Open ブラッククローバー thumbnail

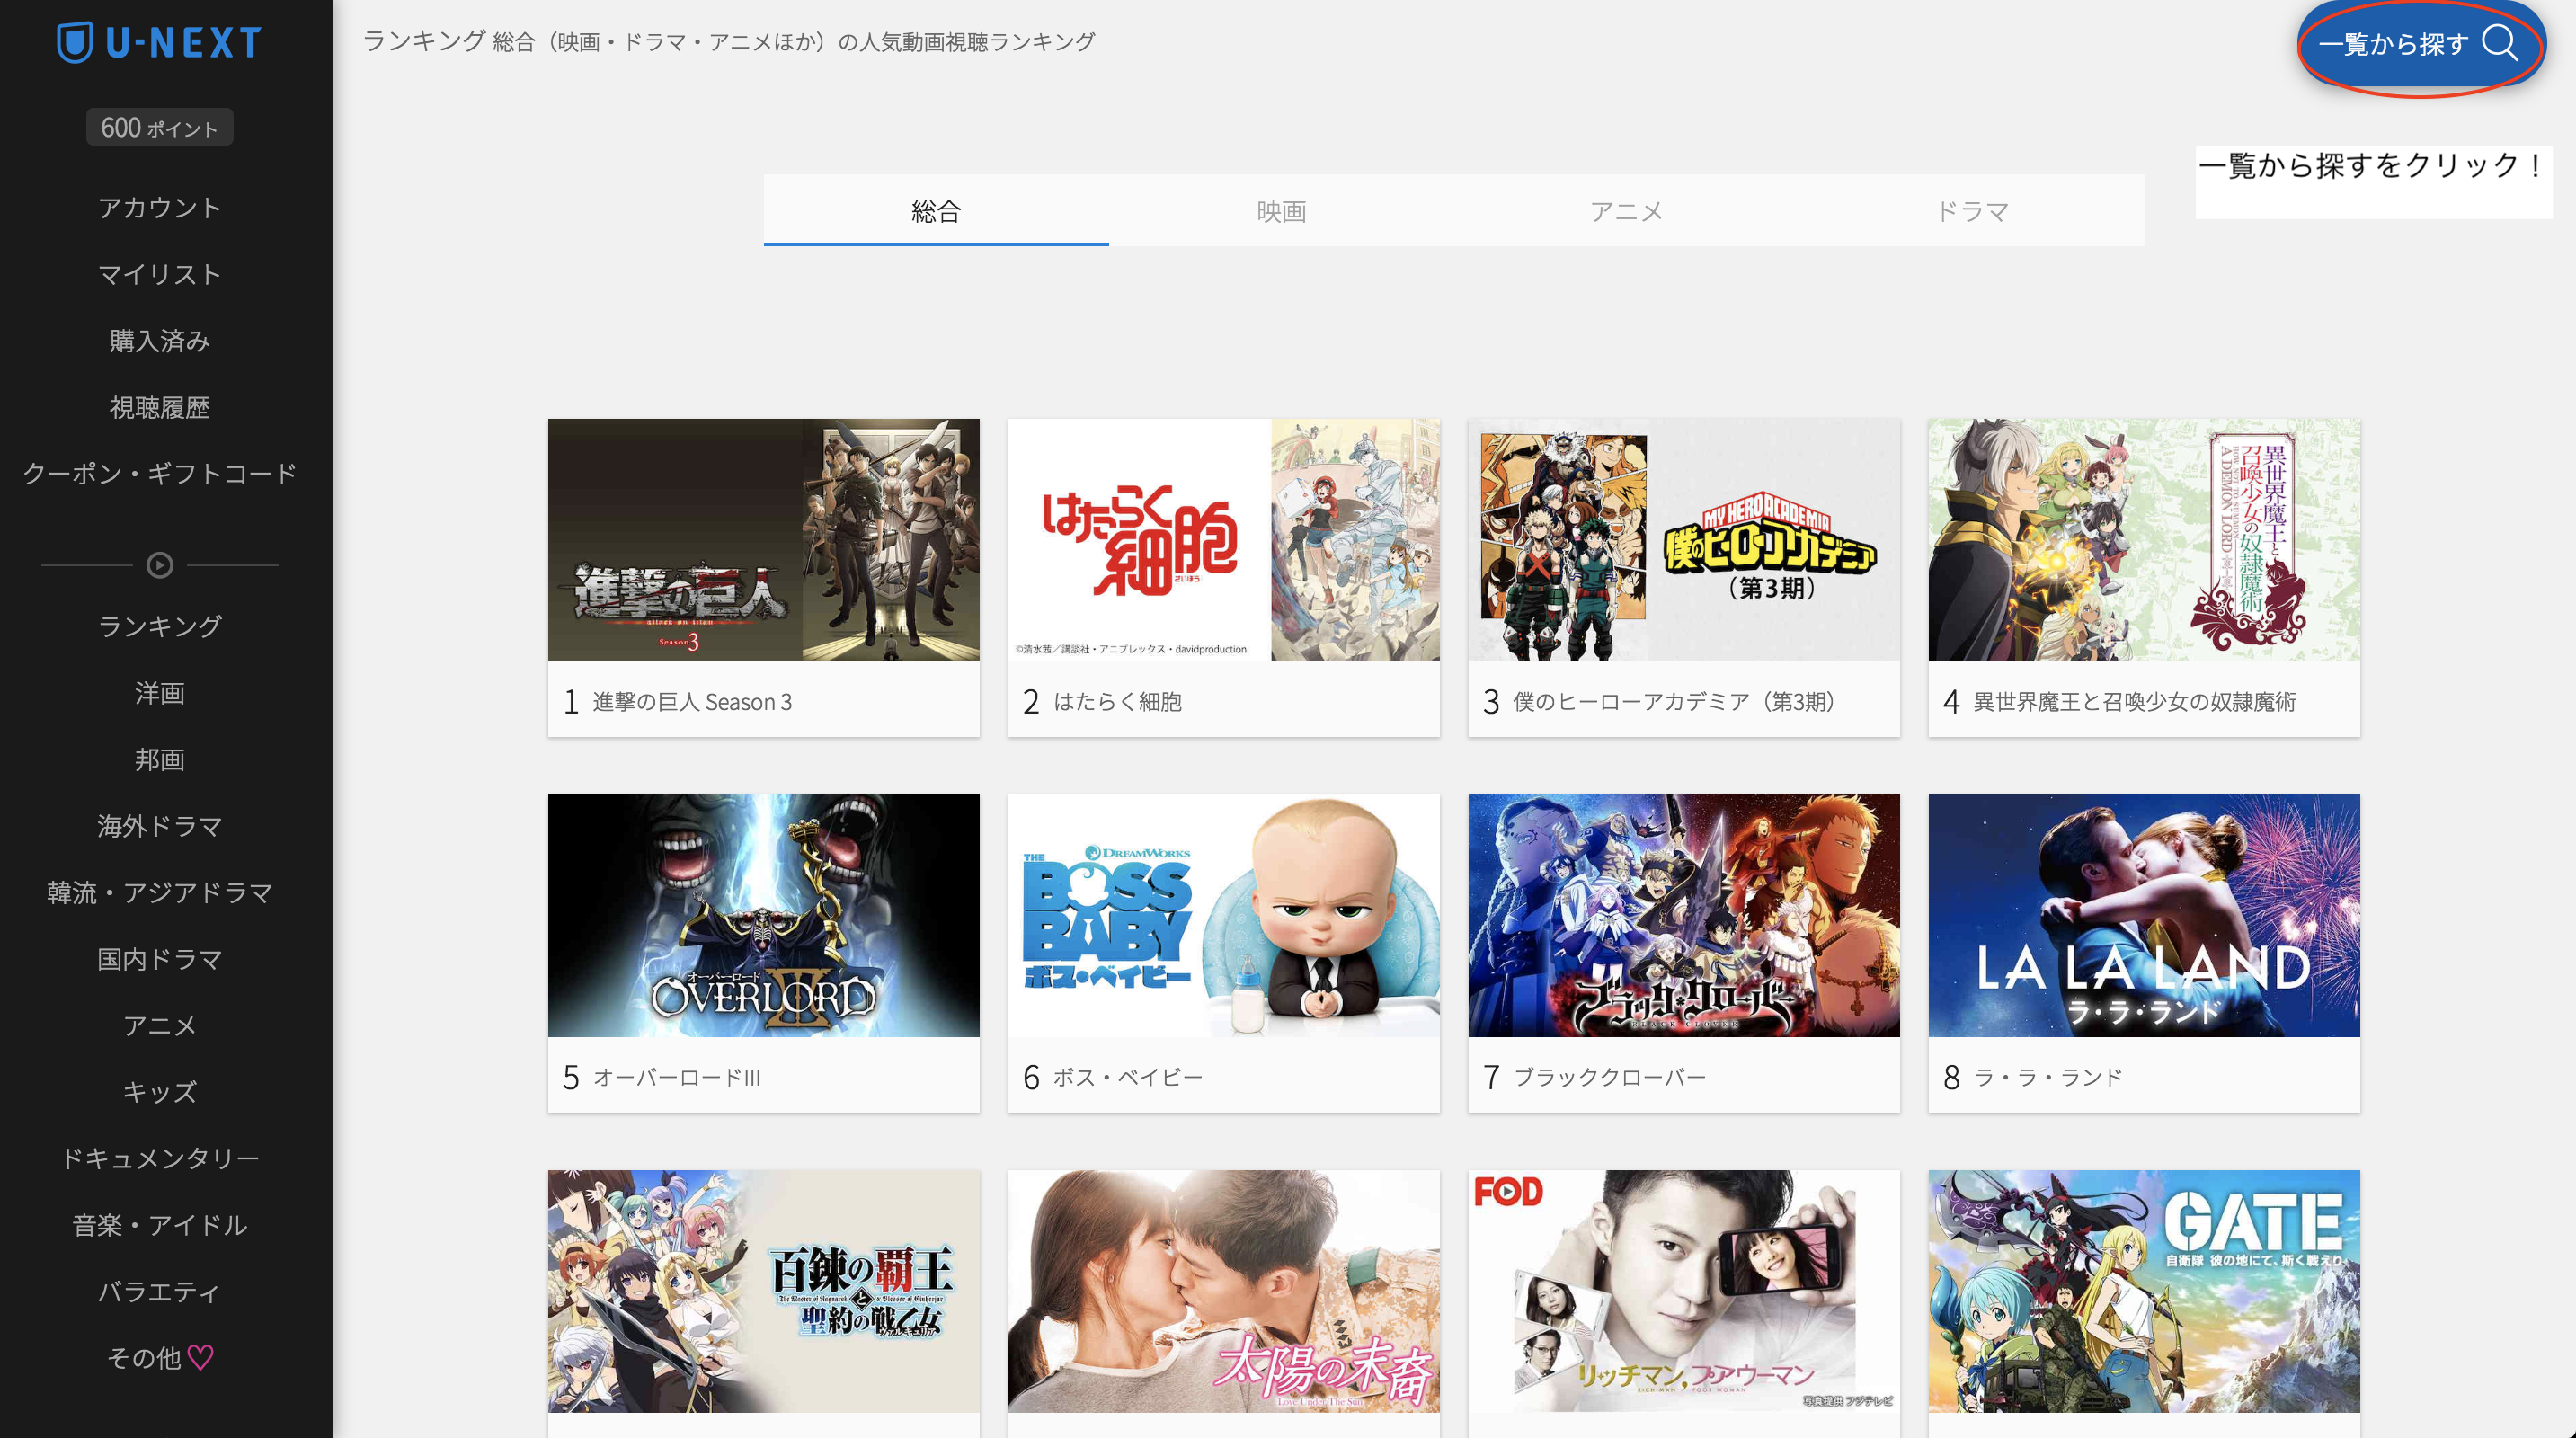1684,916
